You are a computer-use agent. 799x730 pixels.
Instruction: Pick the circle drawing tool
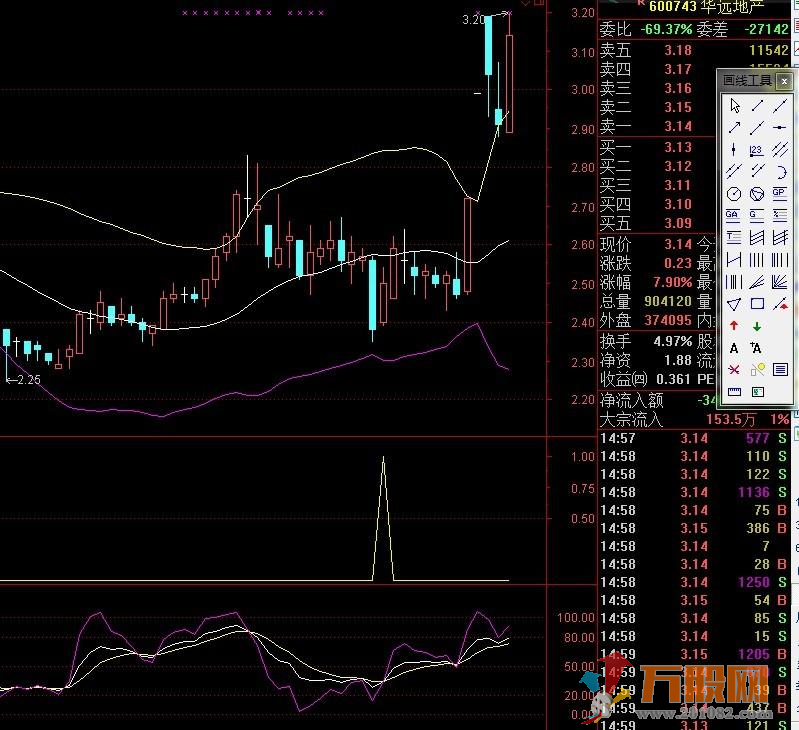pos(733,193)
